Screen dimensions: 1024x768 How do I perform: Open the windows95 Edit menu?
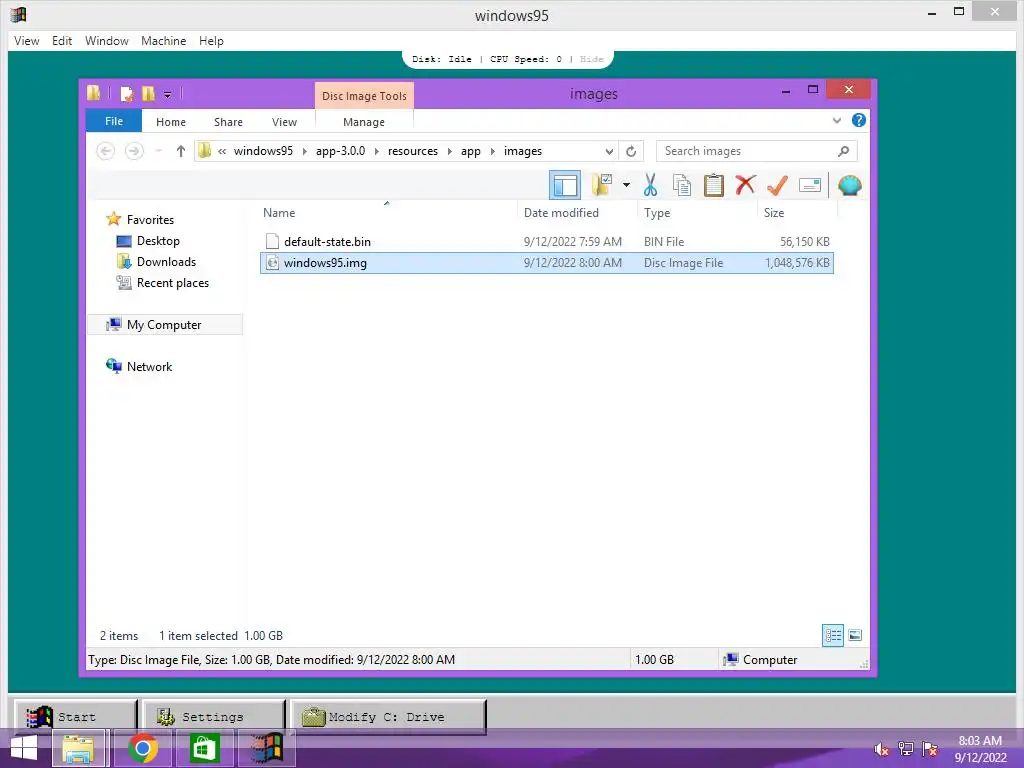tap(62, 41)
